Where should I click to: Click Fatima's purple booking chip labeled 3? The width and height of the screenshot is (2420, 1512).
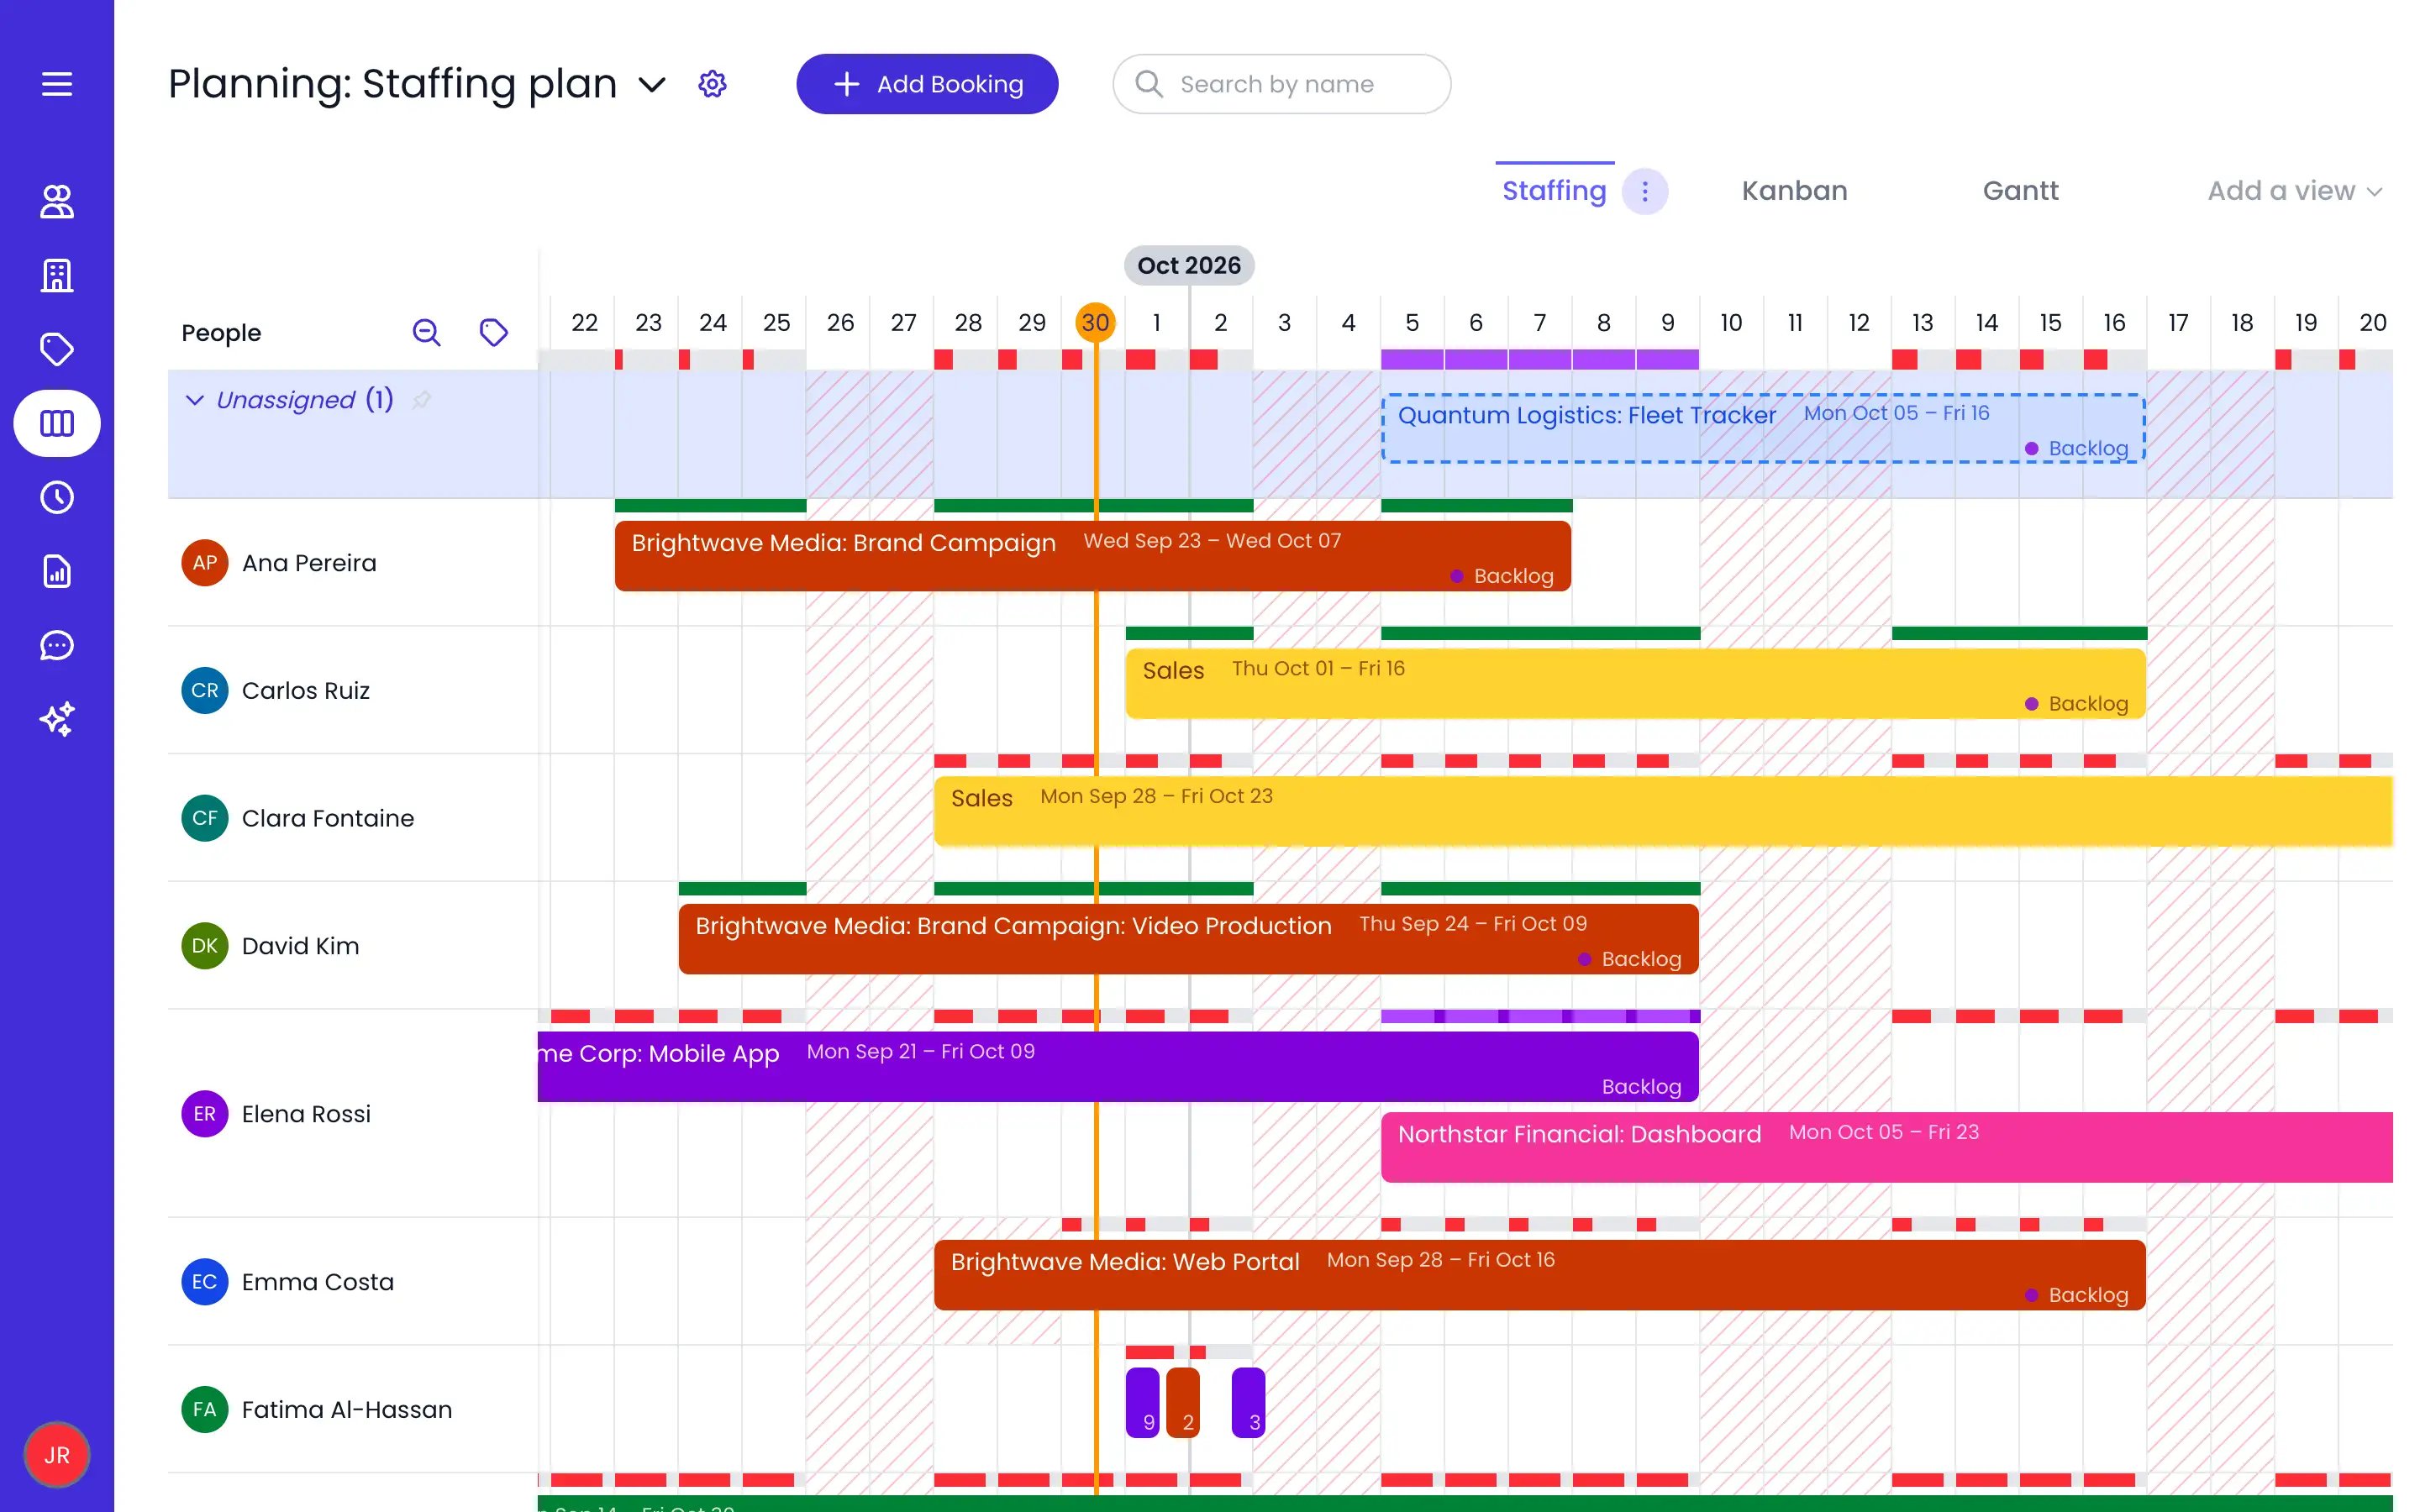(x=1248, y=1403)
